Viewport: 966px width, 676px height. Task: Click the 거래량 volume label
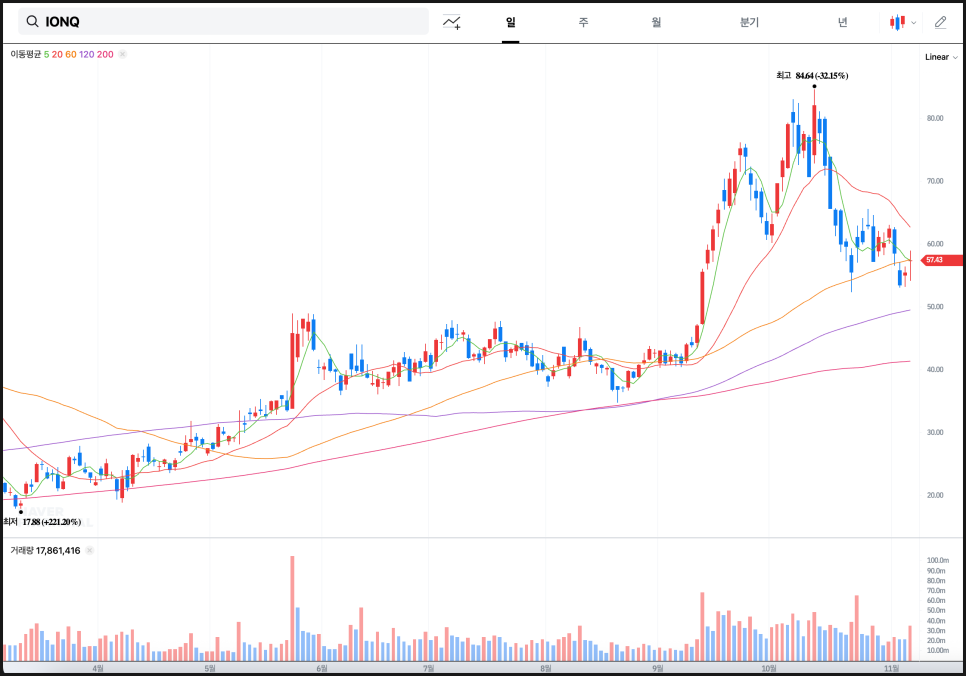click(23, 551)
